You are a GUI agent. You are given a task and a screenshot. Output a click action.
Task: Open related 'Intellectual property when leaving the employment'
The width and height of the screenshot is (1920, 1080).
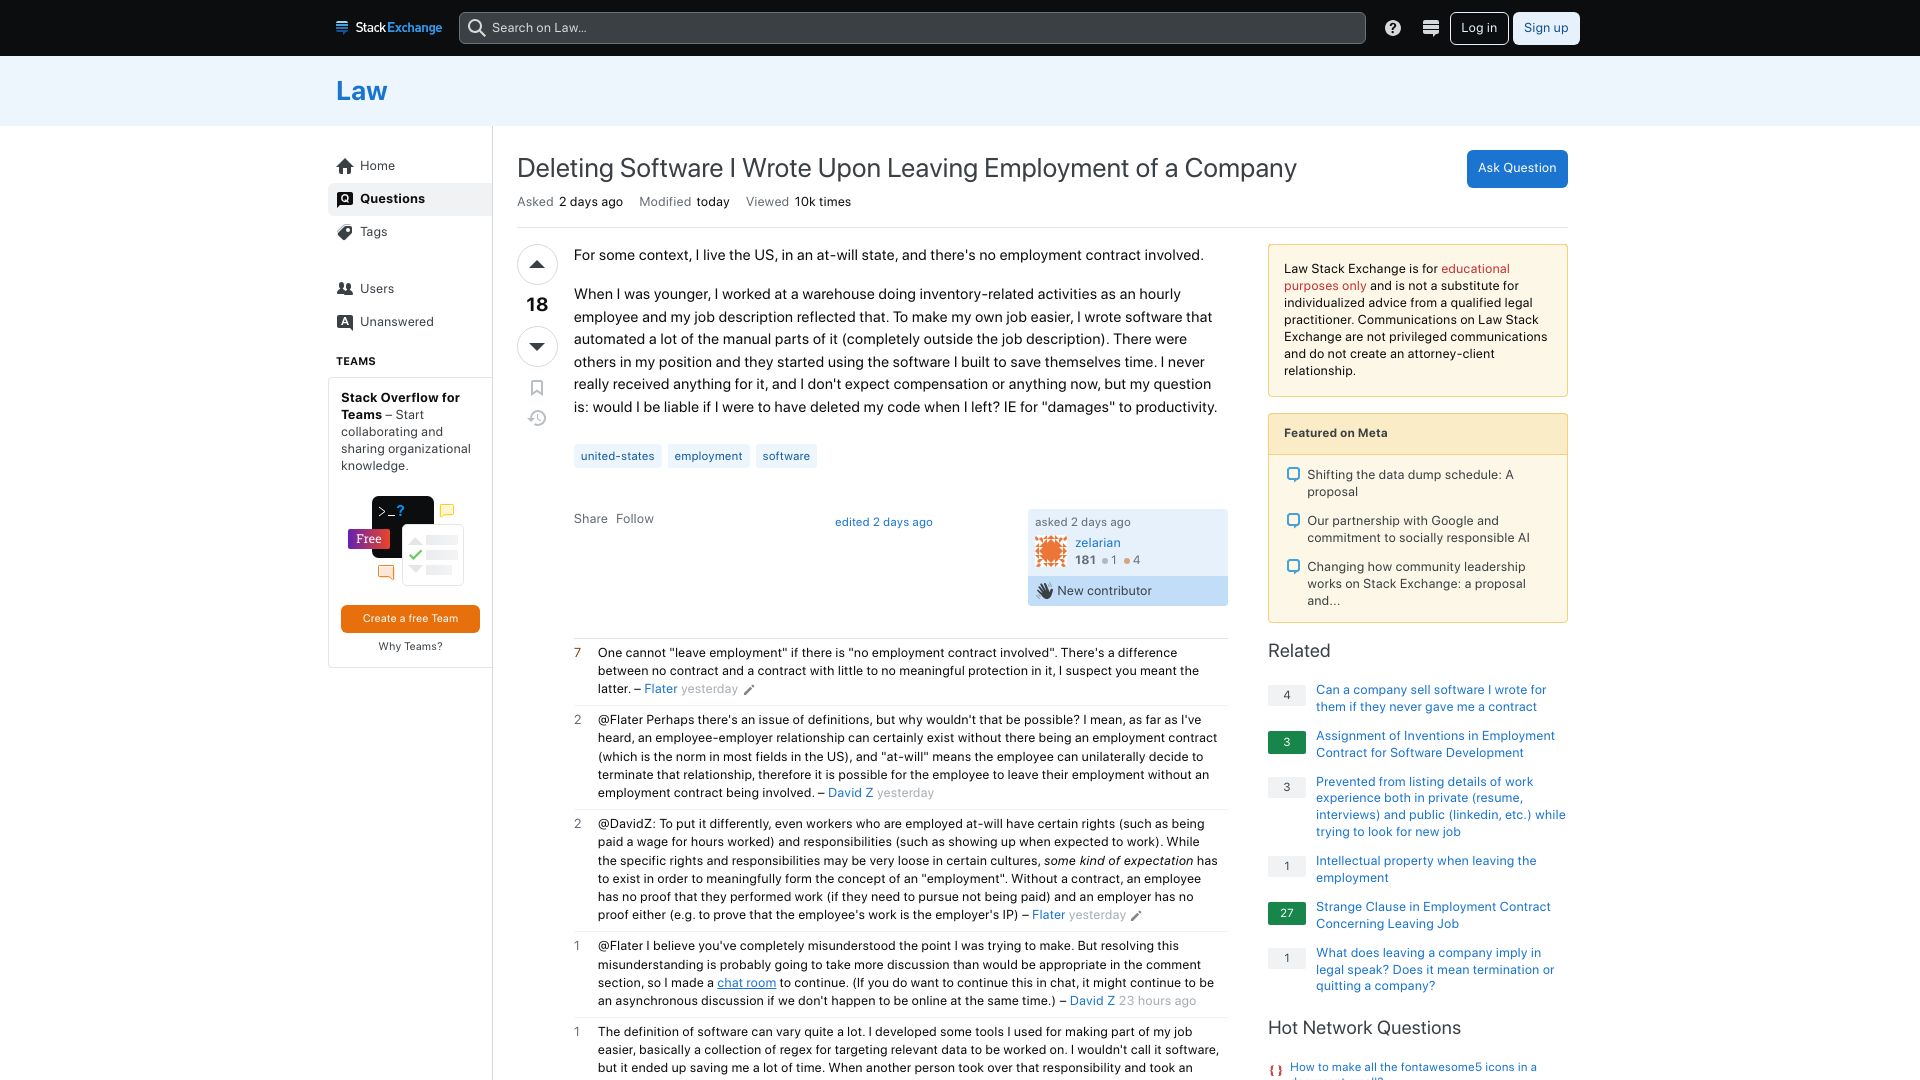1426,869
